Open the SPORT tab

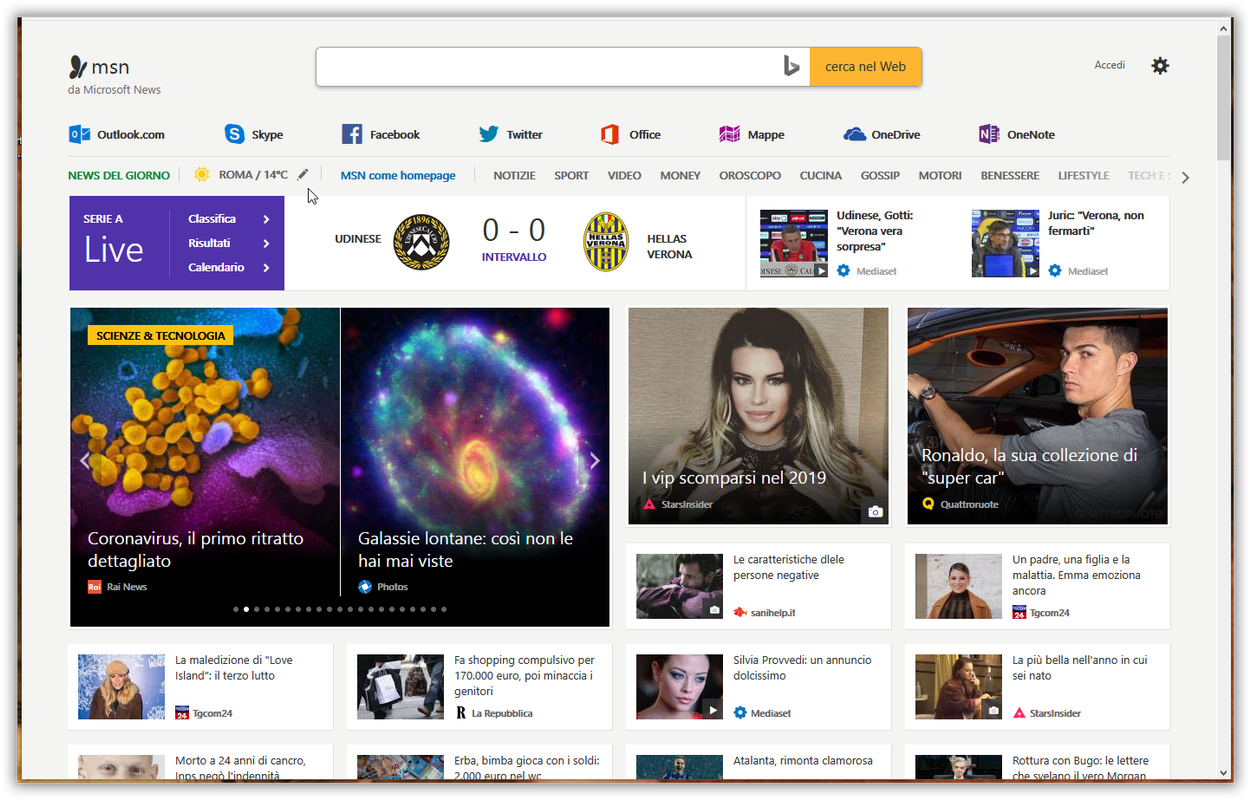coord(571,175)
